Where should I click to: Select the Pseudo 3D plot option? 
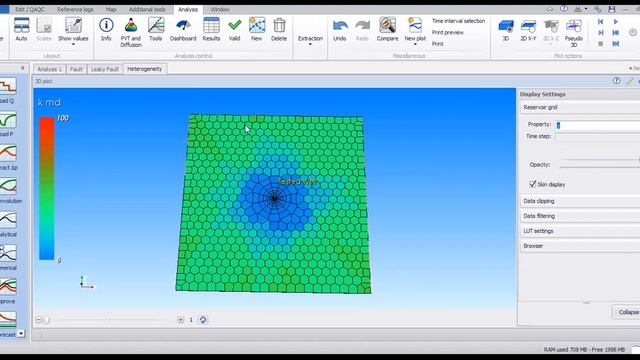click(x=573, y=33)
